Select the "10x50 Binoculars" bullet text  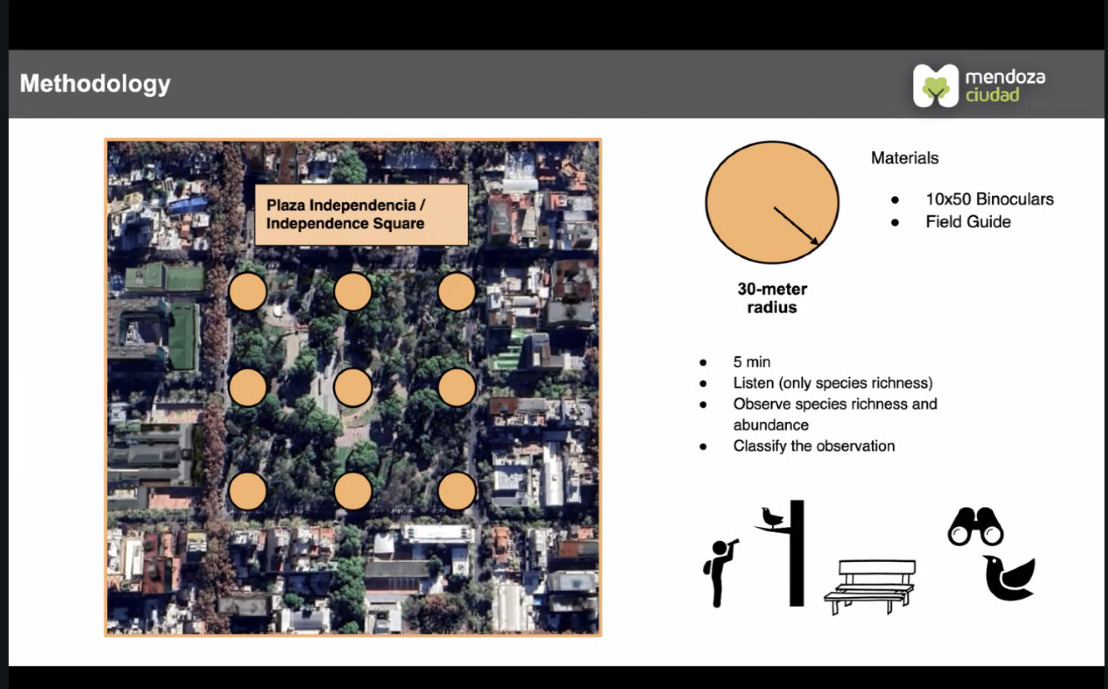(989, 199)
